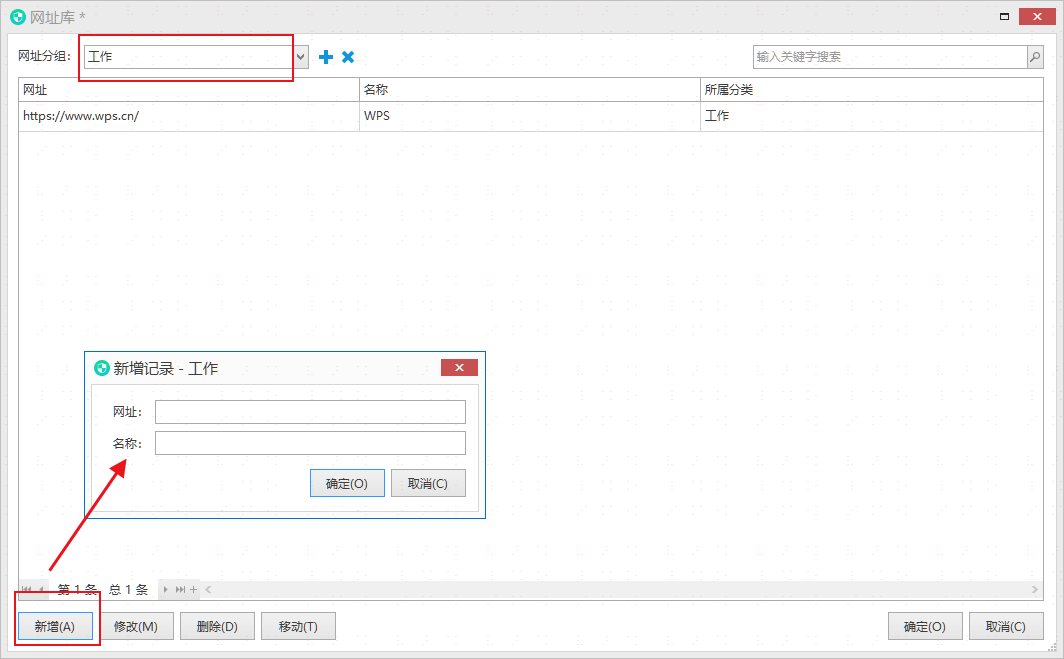Click the 网址 column header
The height and width of the screenshot is (659, 1064).
click(189, 90)
